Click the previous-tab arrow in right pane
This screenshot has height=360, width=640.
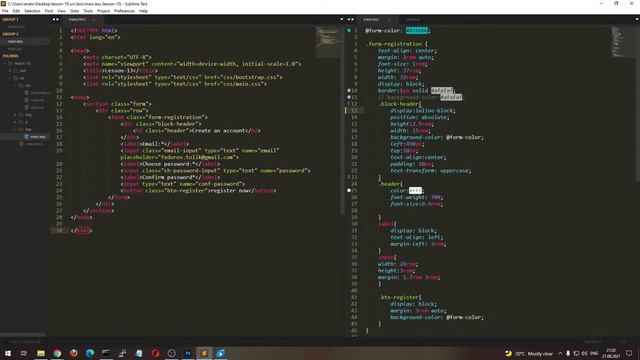tap(349, 19)
